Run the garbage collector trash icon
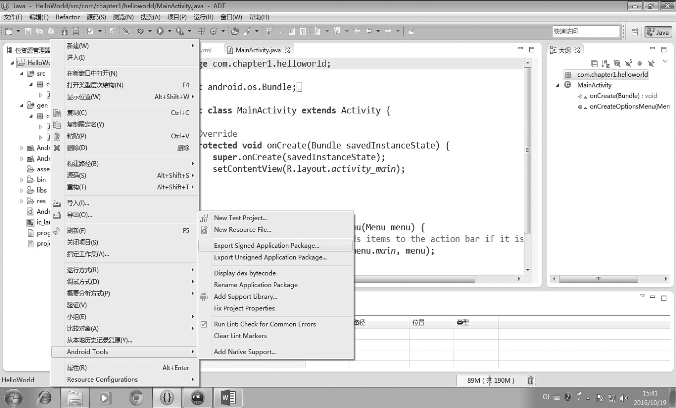Viewport: 676px width, 408px height. tap(530, 380)
